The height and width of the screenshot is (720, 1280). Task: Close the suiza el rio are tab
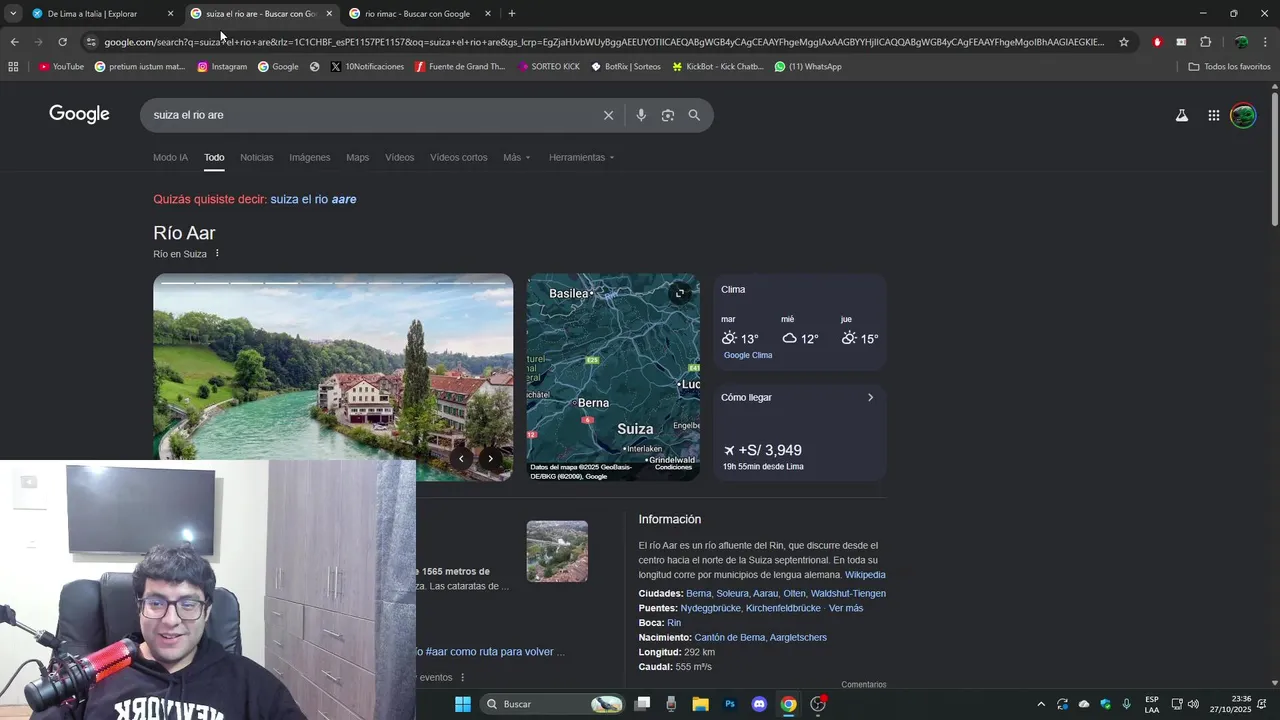point(329,14)
